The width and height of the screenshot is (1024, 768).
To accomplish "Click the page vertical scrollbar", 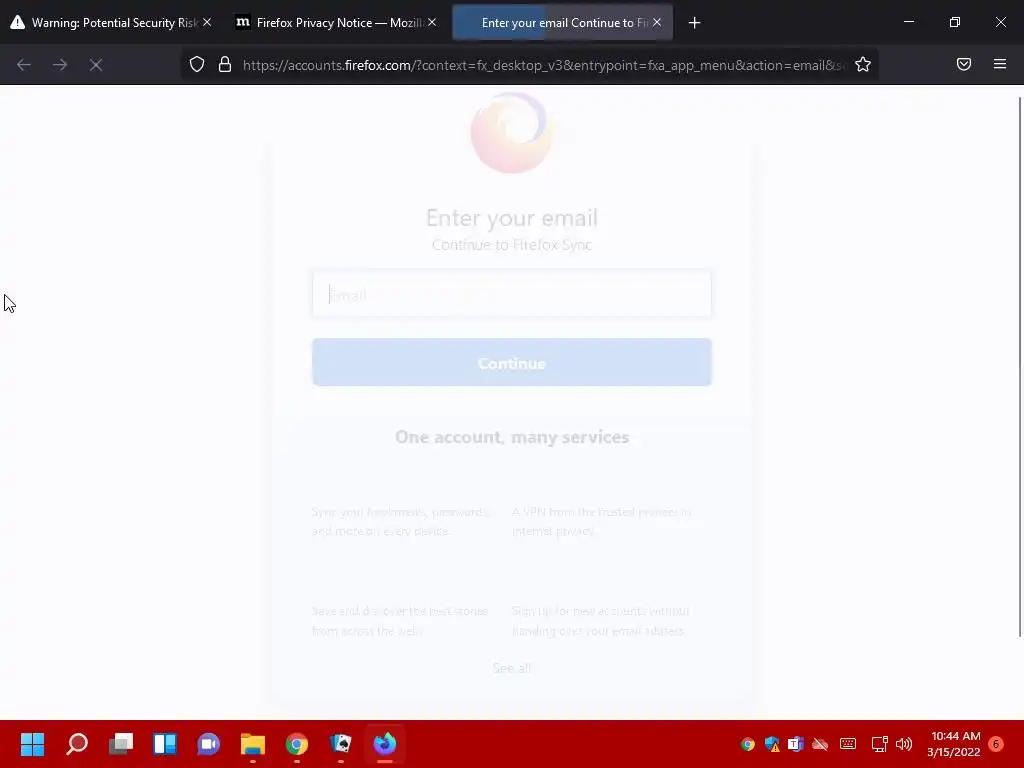I will (x=1020, y=366).
